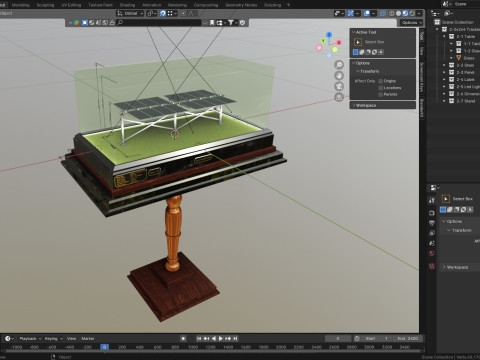Click the search field in the asset bar

click(x=159, y=22)
